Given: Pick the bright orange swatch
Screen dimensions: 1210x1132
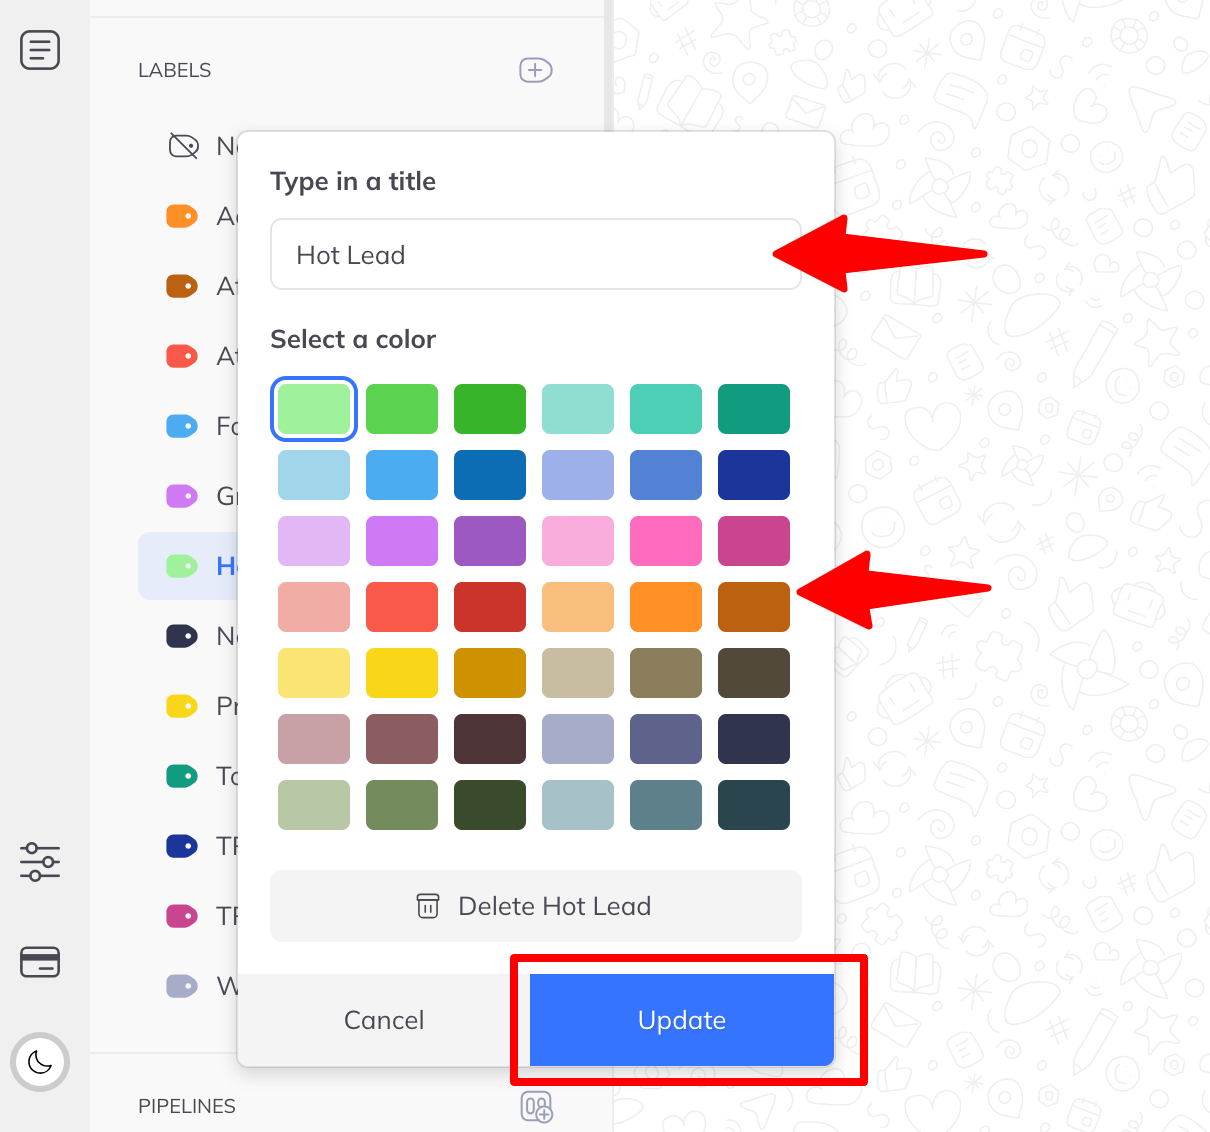Looking at the screenshot, I should tap(666, 607).
